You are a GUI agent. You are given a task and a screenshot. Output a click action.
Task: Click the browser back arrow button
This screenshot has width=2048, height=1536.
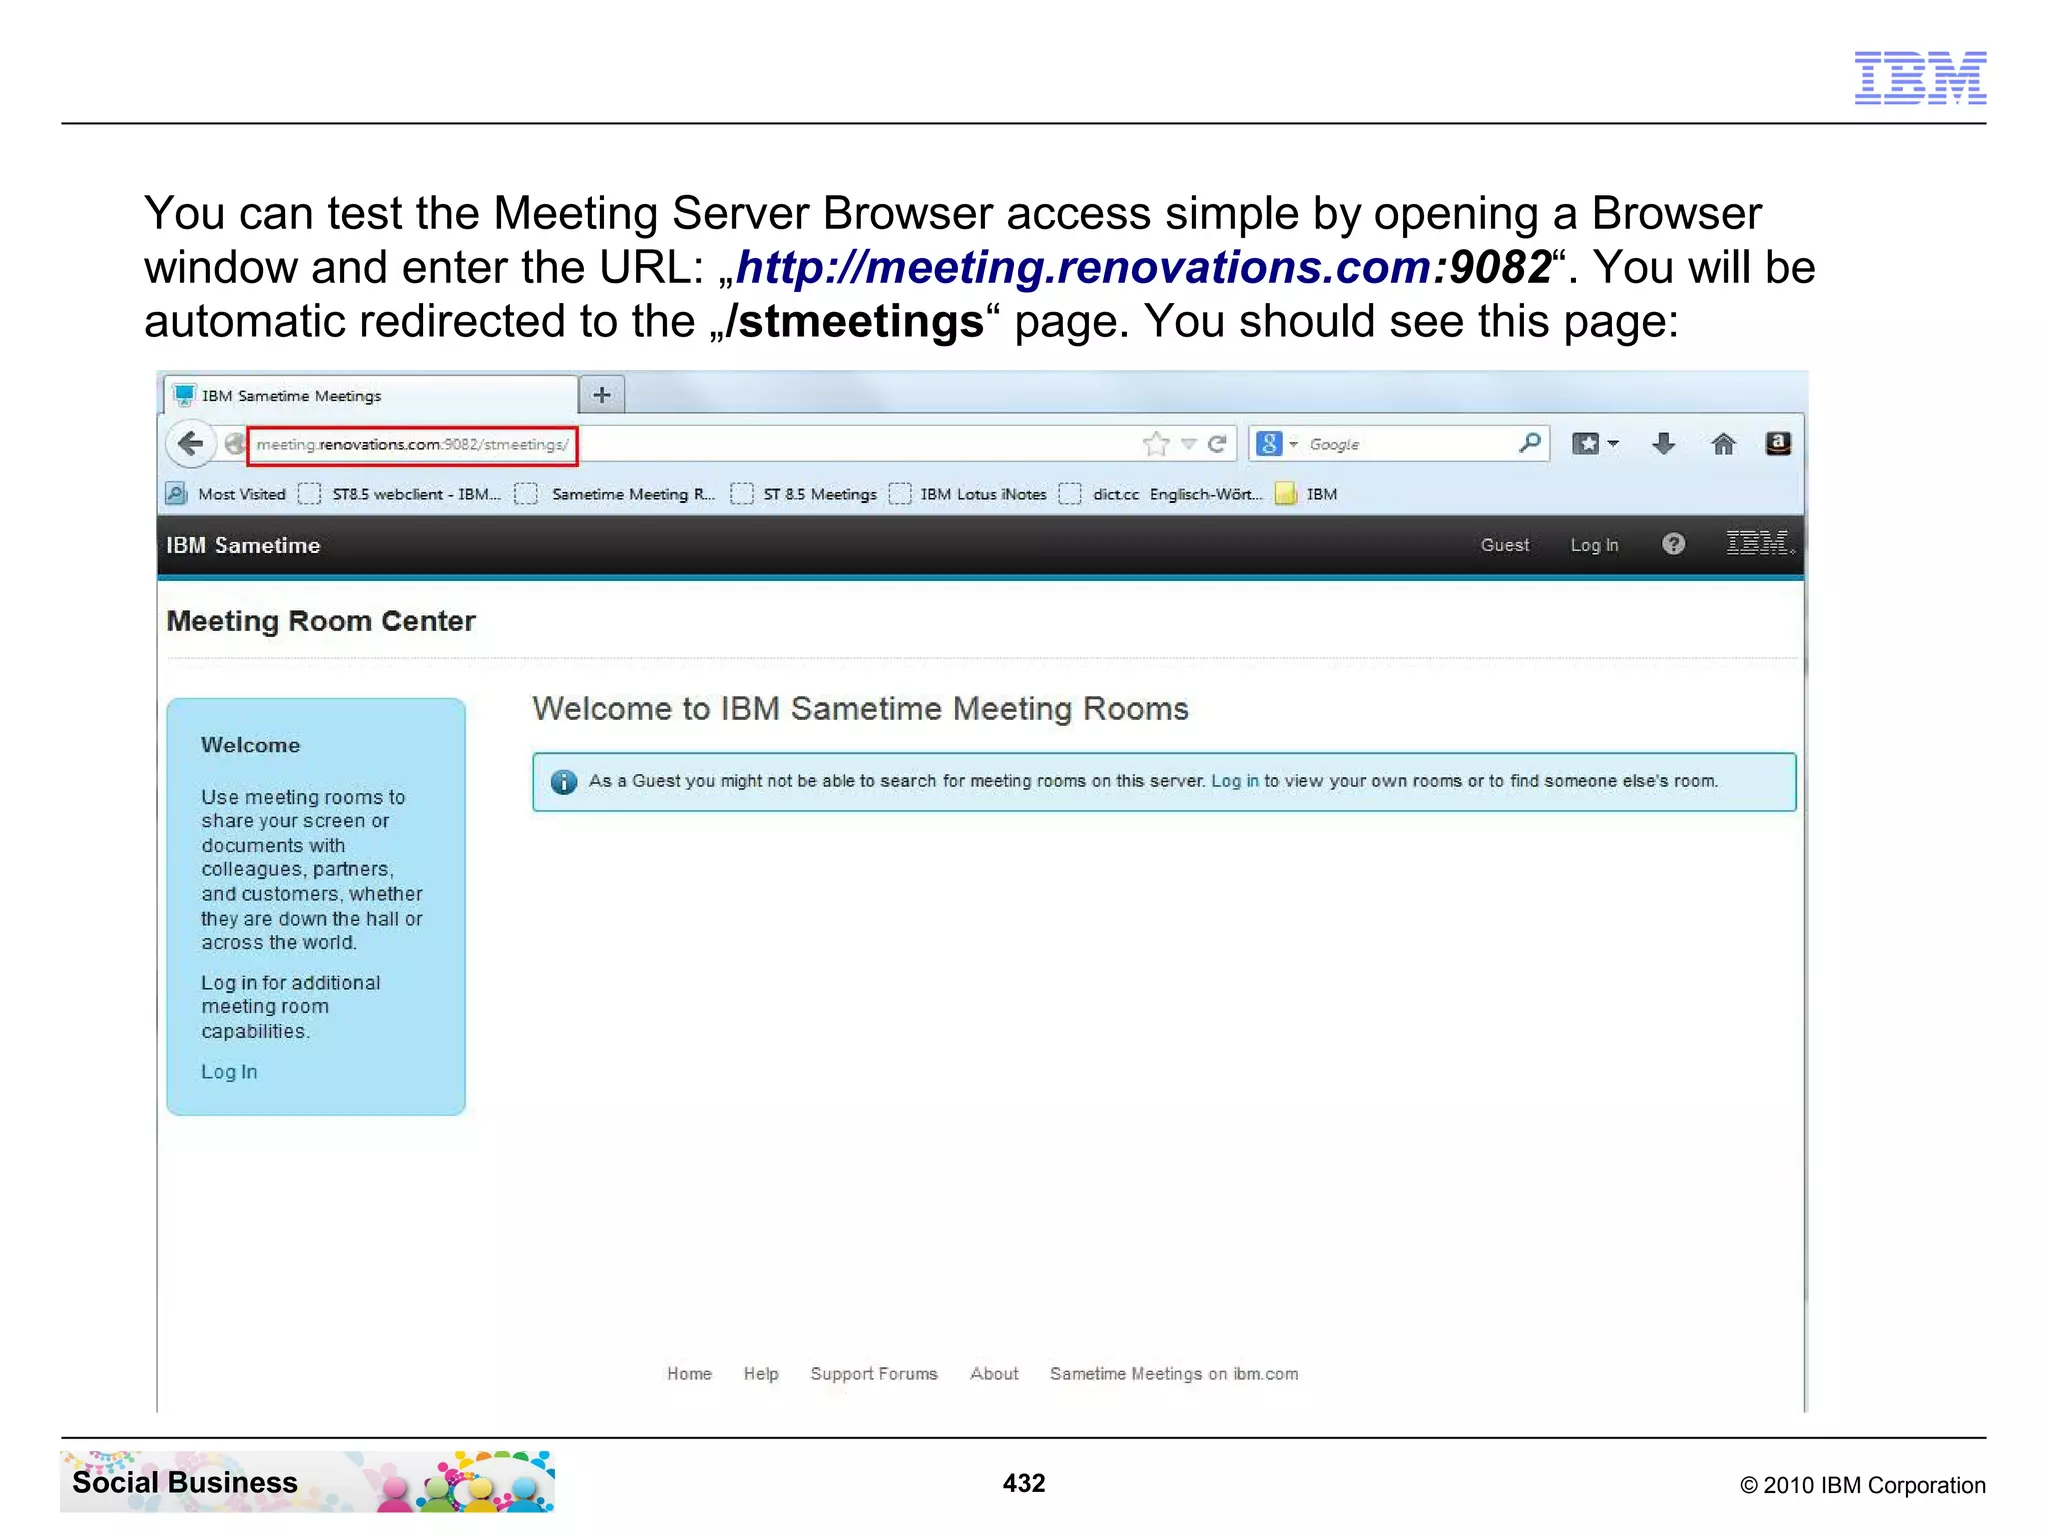point(190,443)
